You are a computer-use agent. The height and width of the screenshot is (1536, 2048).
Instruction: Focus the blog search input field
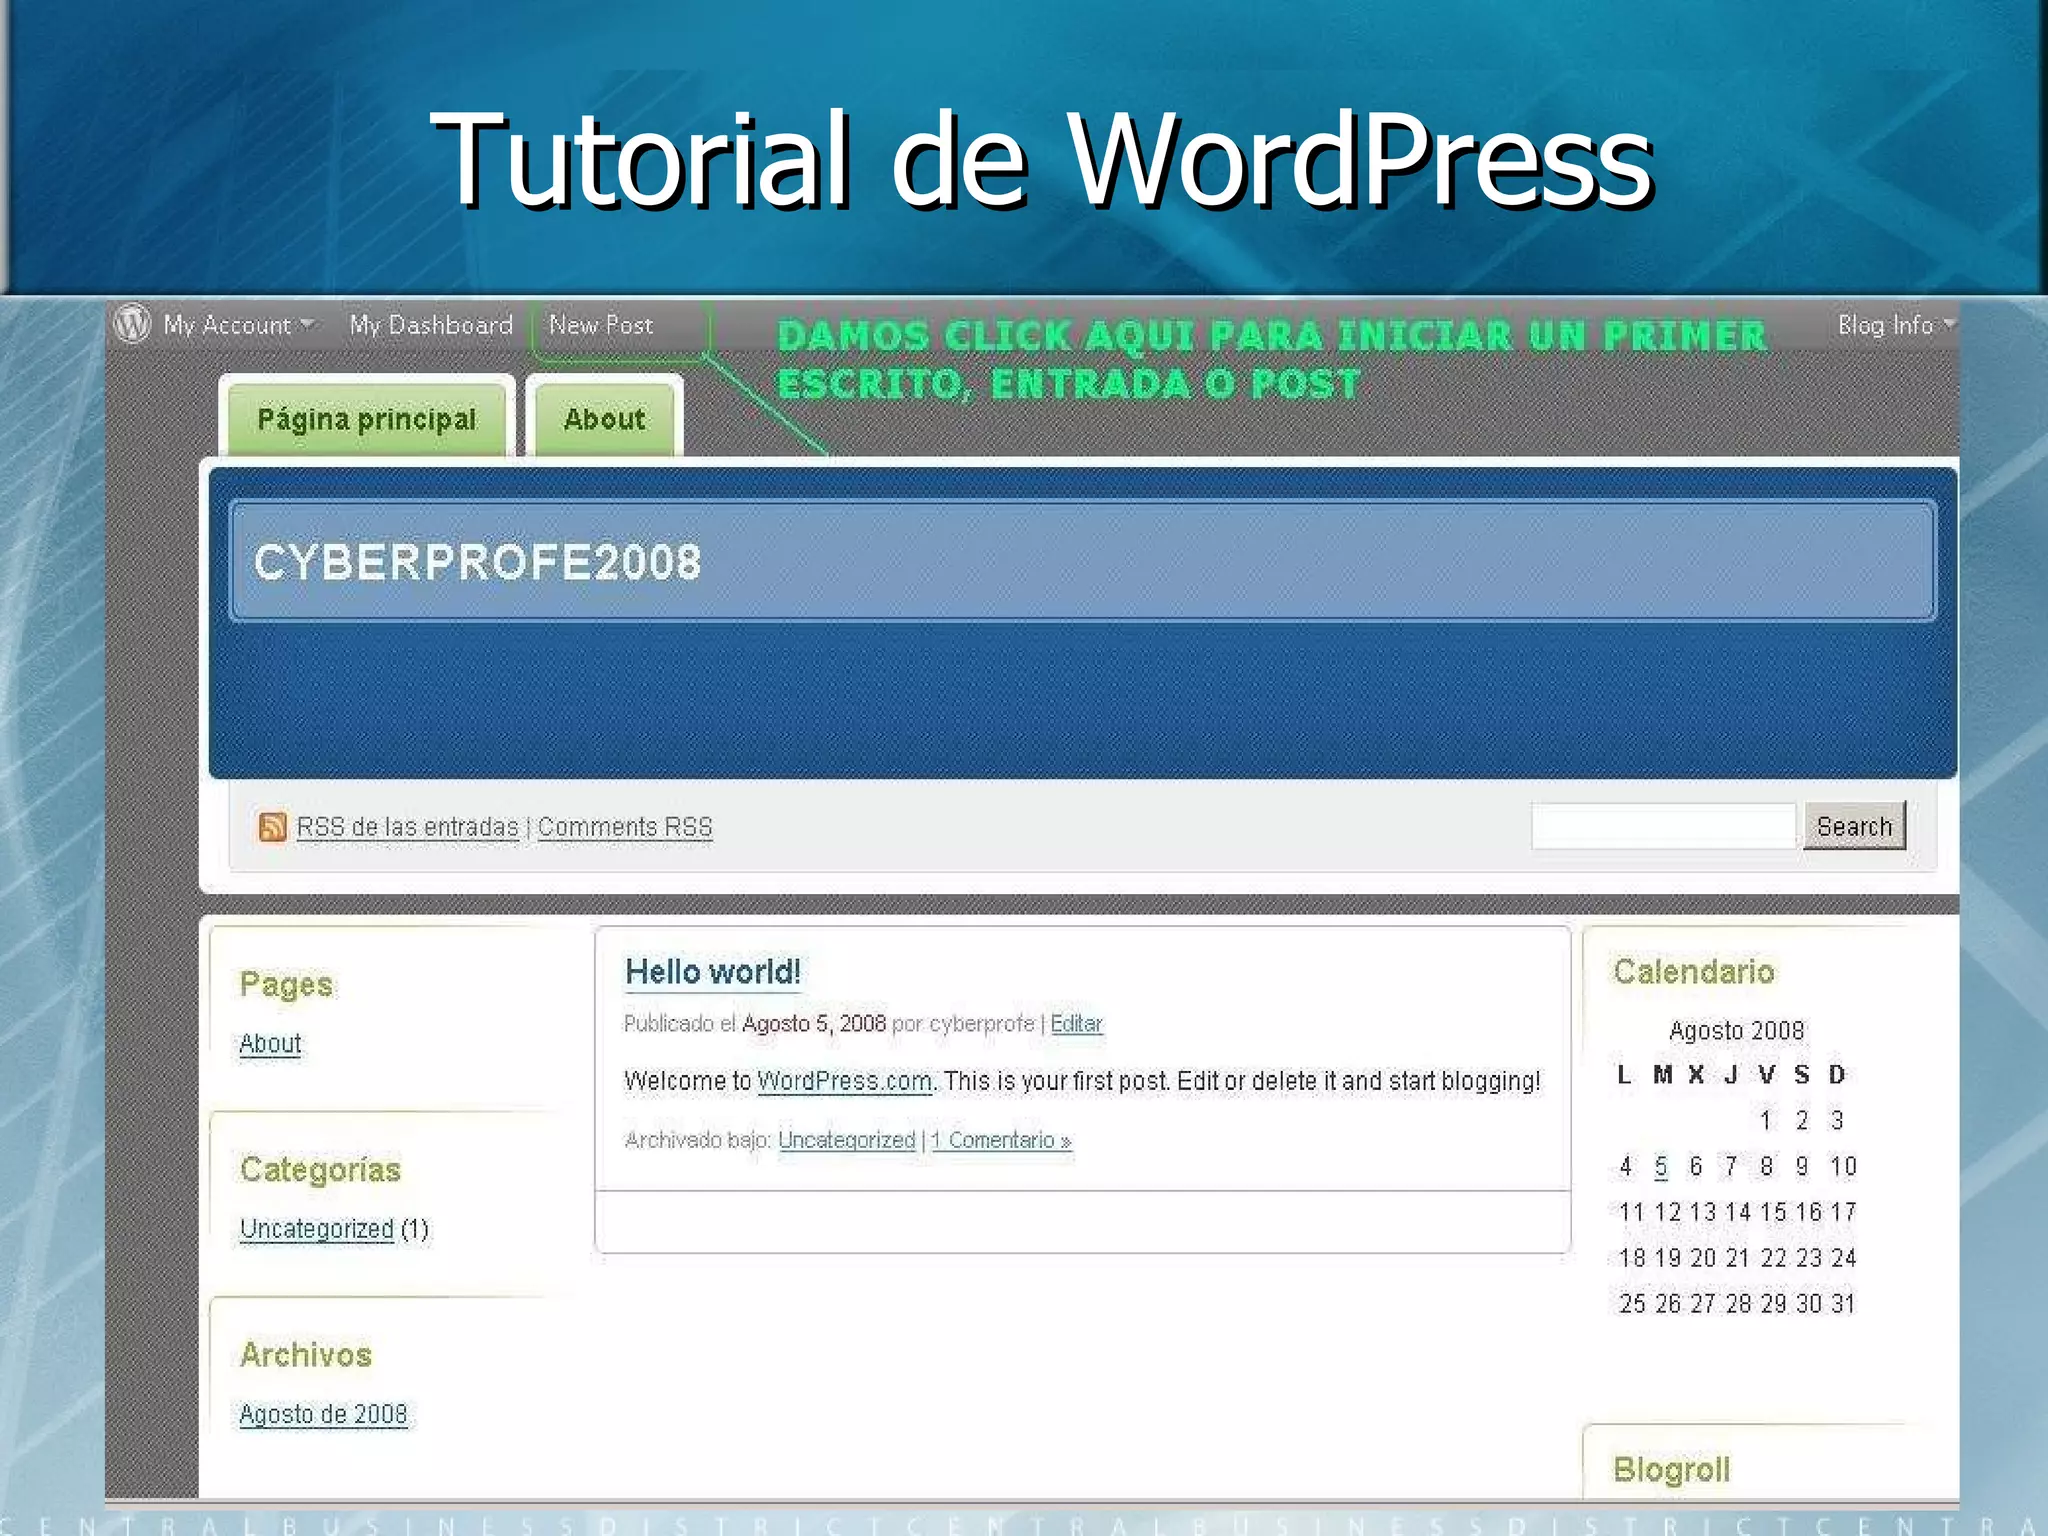tap(1664, 826)
